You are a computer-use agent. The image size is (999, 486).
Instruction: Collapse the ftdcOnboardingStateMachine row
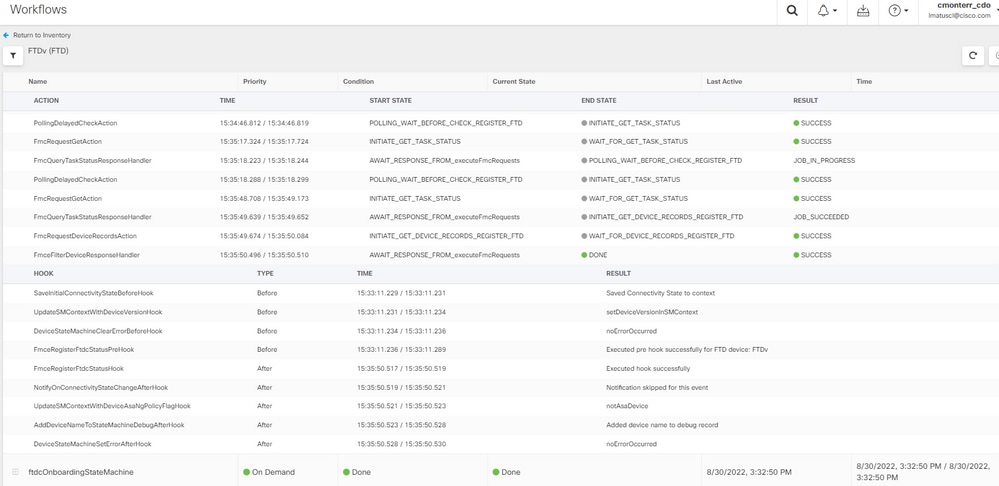15,472
